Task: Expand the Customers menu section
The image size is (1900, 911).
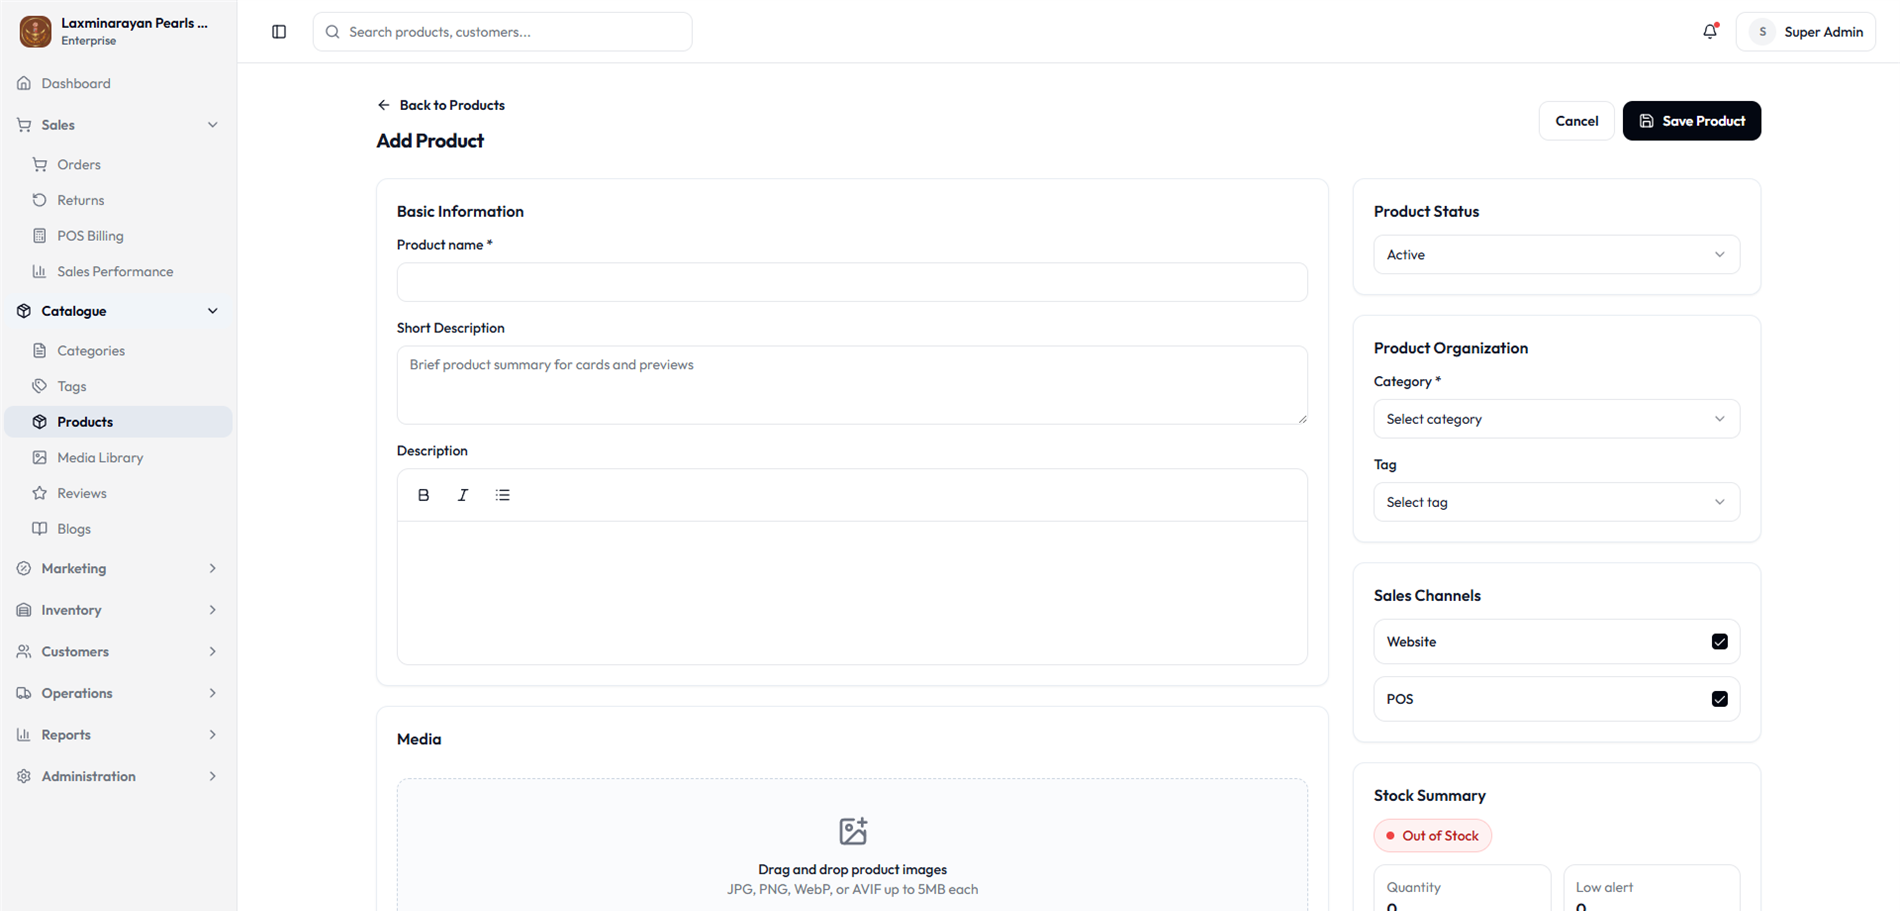Action: (x=118, y=652)
